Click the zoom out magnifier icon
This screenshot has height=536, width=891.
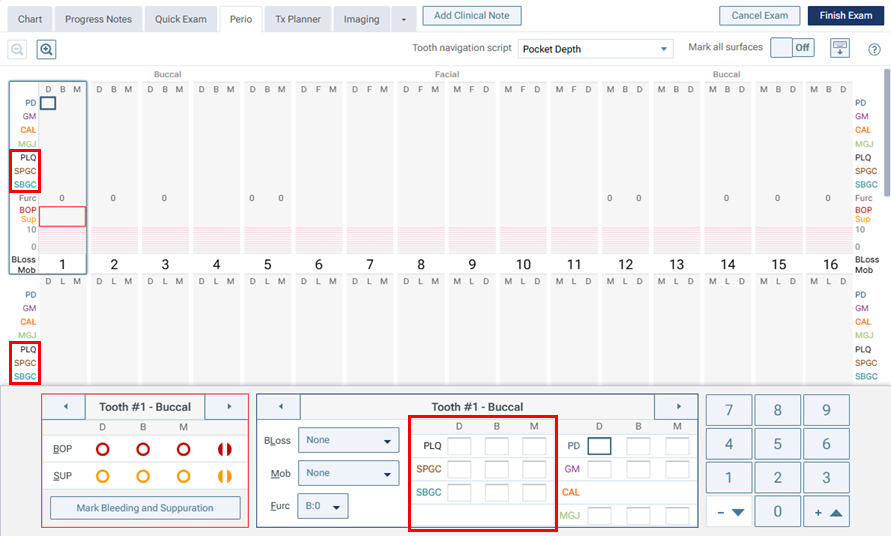click(x=17, y=49)
